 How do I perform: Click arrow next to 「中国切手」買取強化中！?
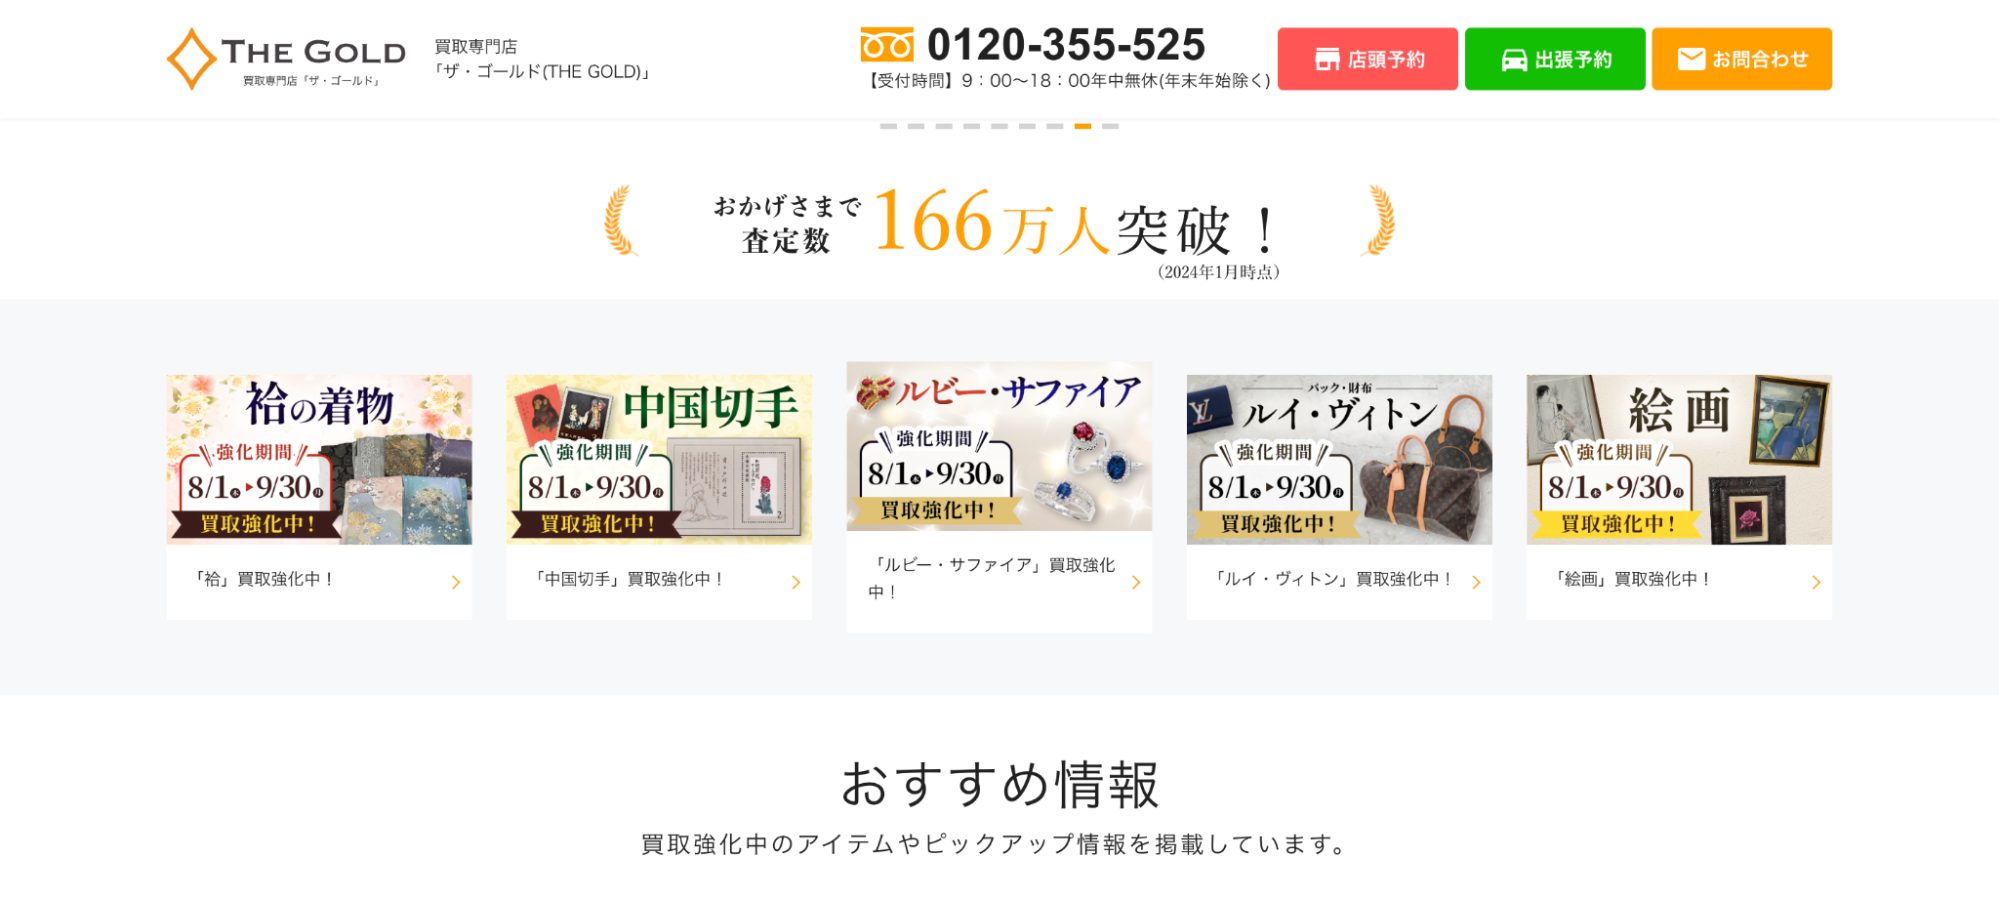pos(796,582)
